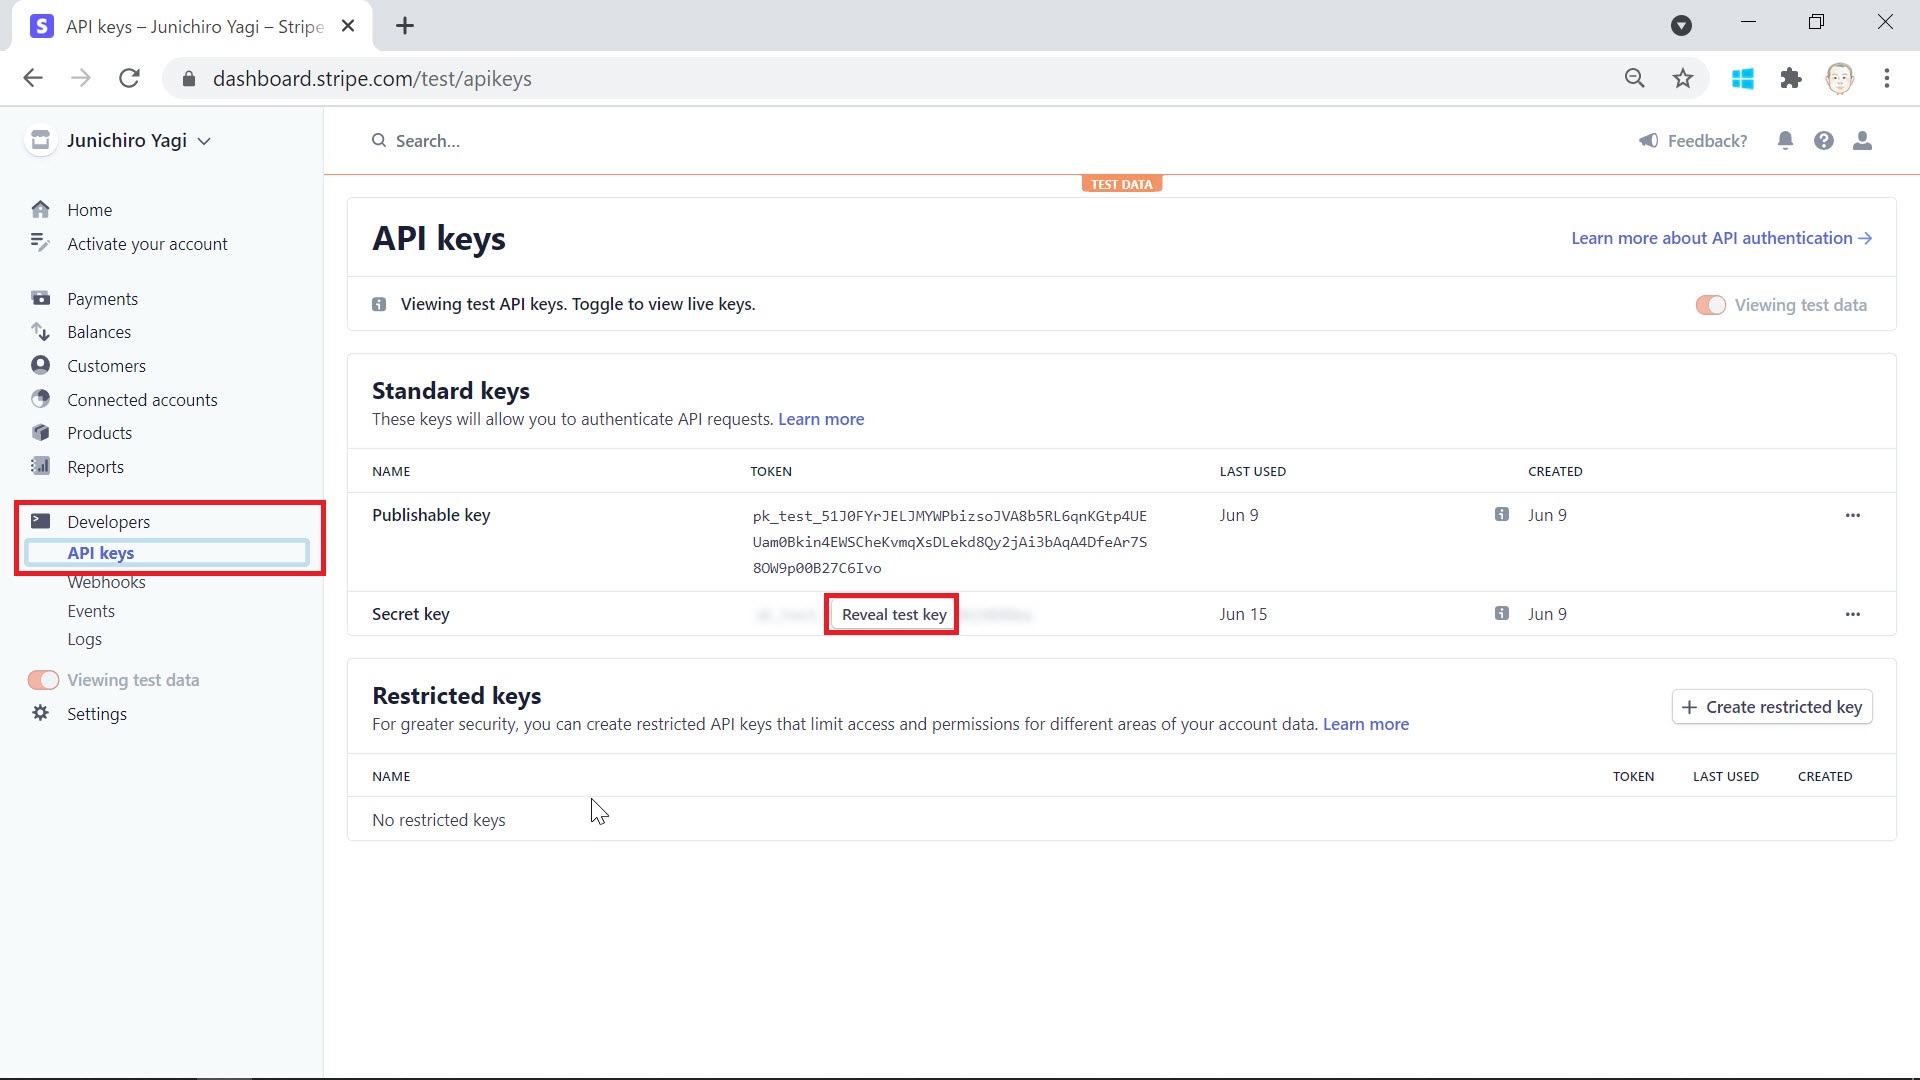Open the Secret key overflow menu

[x=1853, y=614]
